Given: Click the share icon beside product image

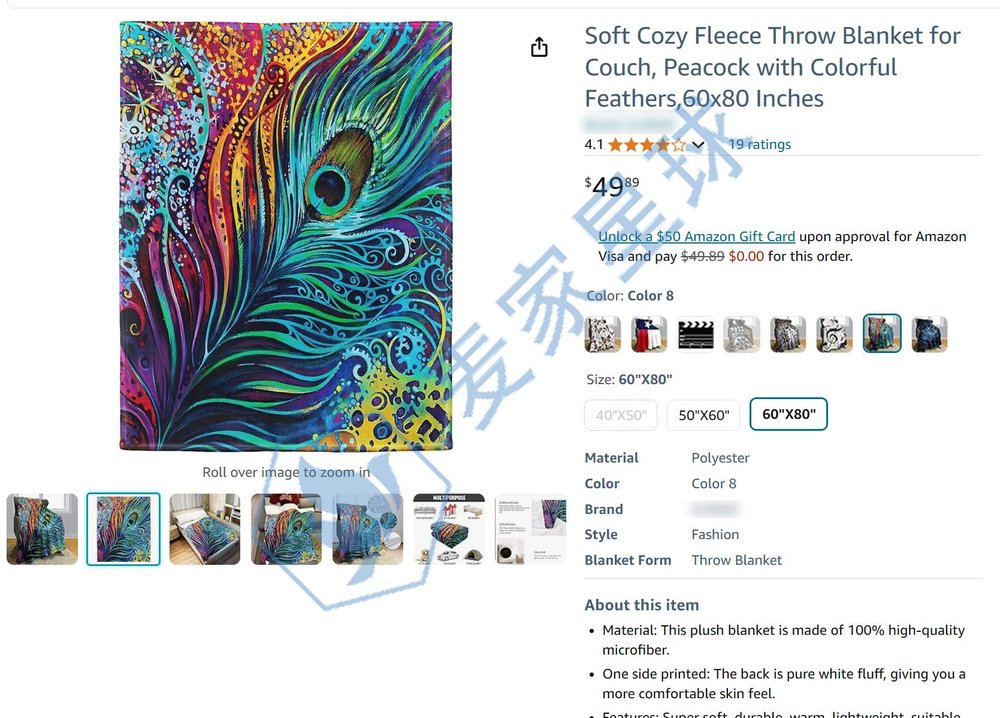Looking at the screenshot, I should point(539,47).
